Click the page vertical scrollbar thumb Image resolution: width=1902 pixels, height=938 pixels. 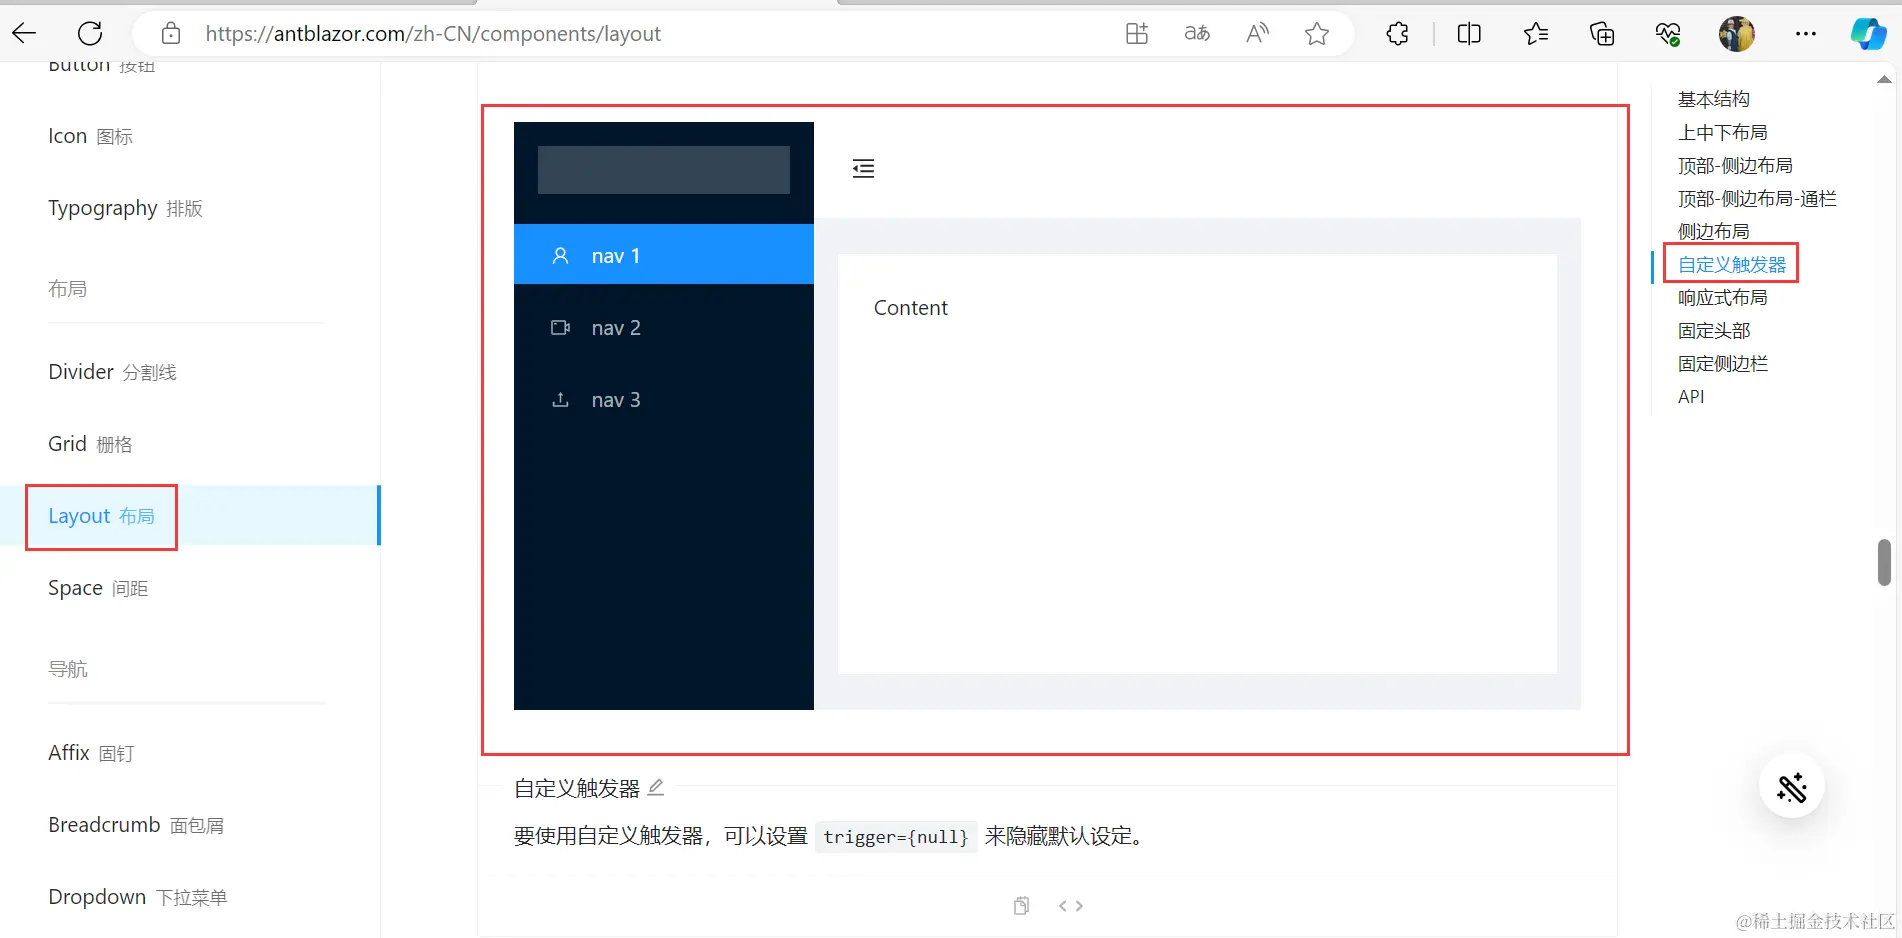tap(1884, 562)
